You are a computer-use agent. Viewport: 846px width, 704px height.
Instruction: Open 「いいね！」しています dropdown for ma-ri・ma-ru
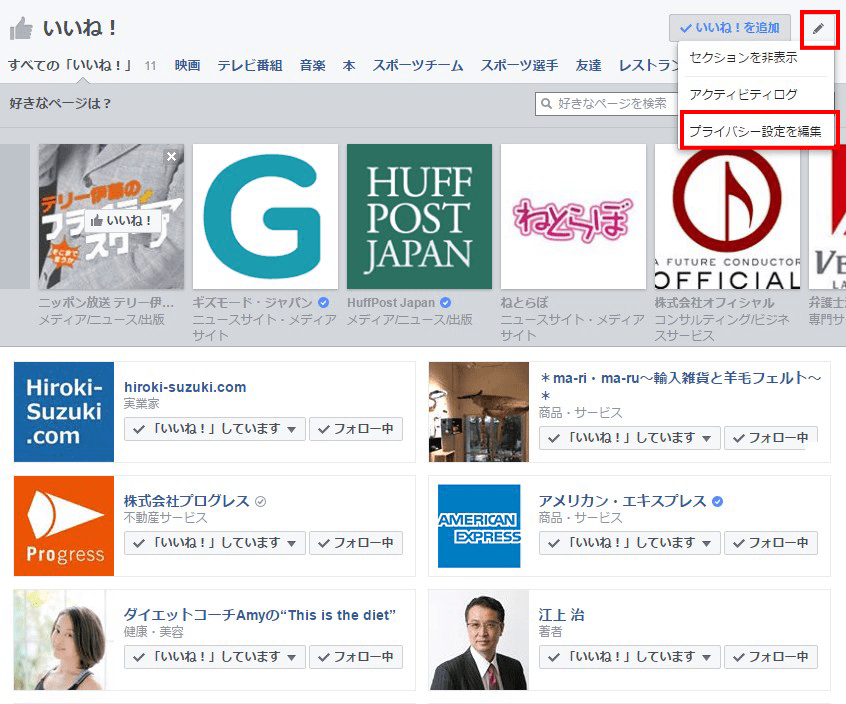[x=630, y=438]
